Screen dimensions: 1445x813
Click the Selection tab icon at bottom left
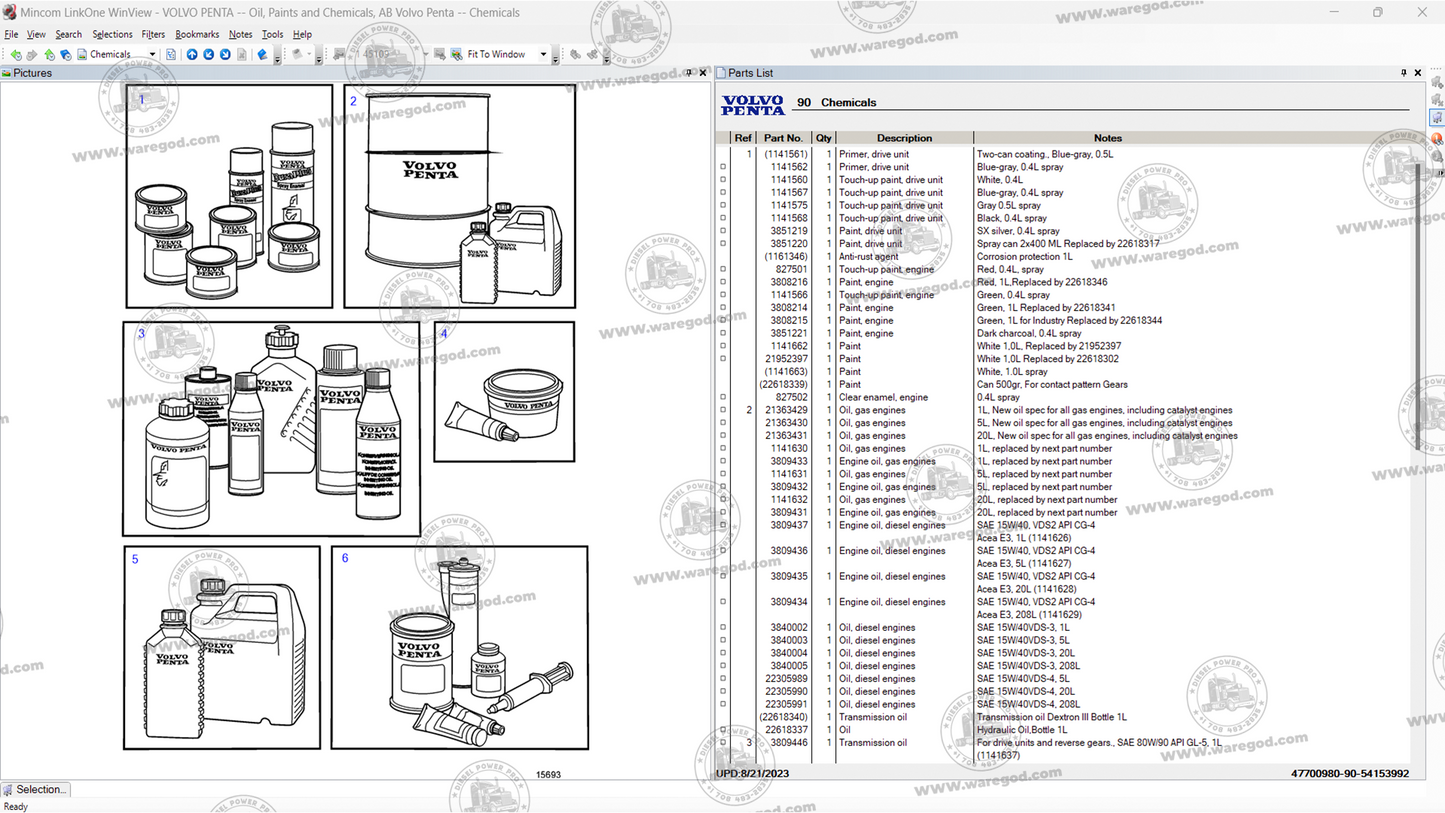(9, 790)
